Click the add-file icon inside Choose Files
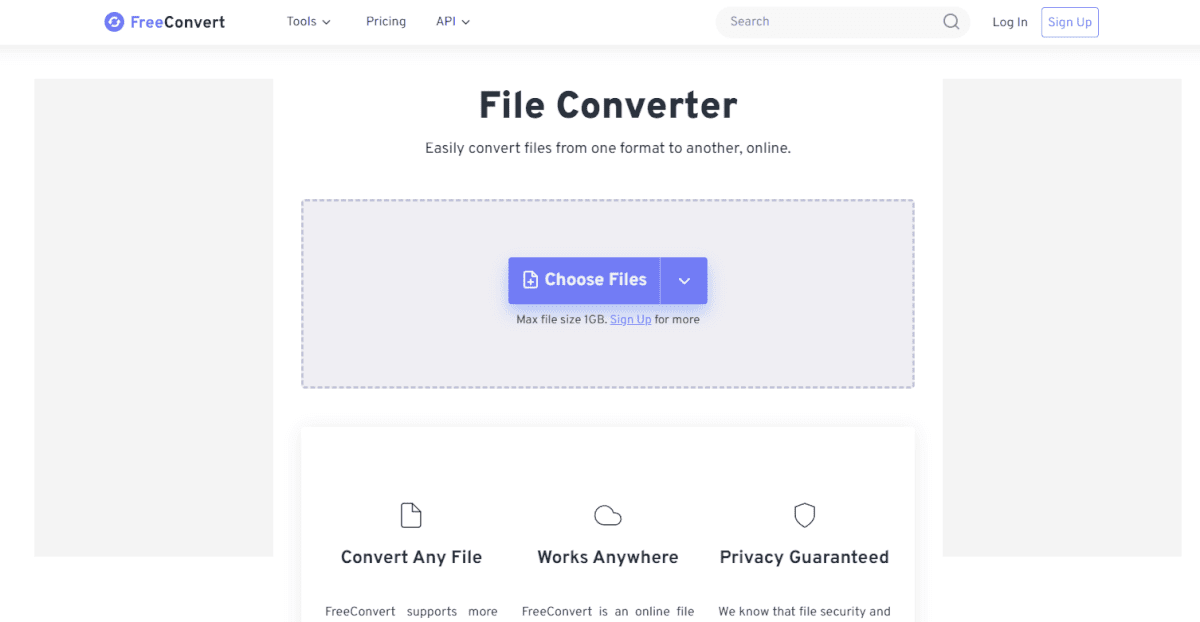The image size is (1200, 622). pos(531,280)
